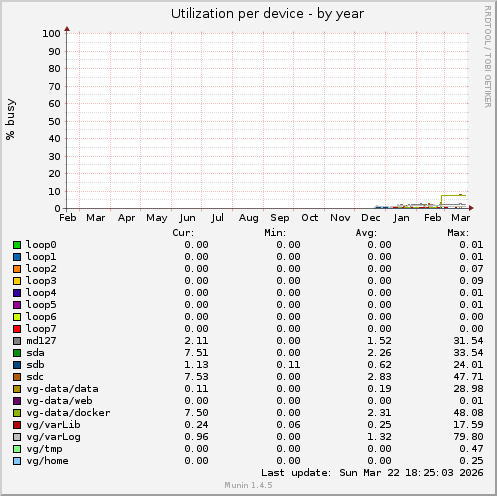Click the vg-data/docker Max value 48.08
This screenshot has width=497, height=496.
click(x=468, y=413)
